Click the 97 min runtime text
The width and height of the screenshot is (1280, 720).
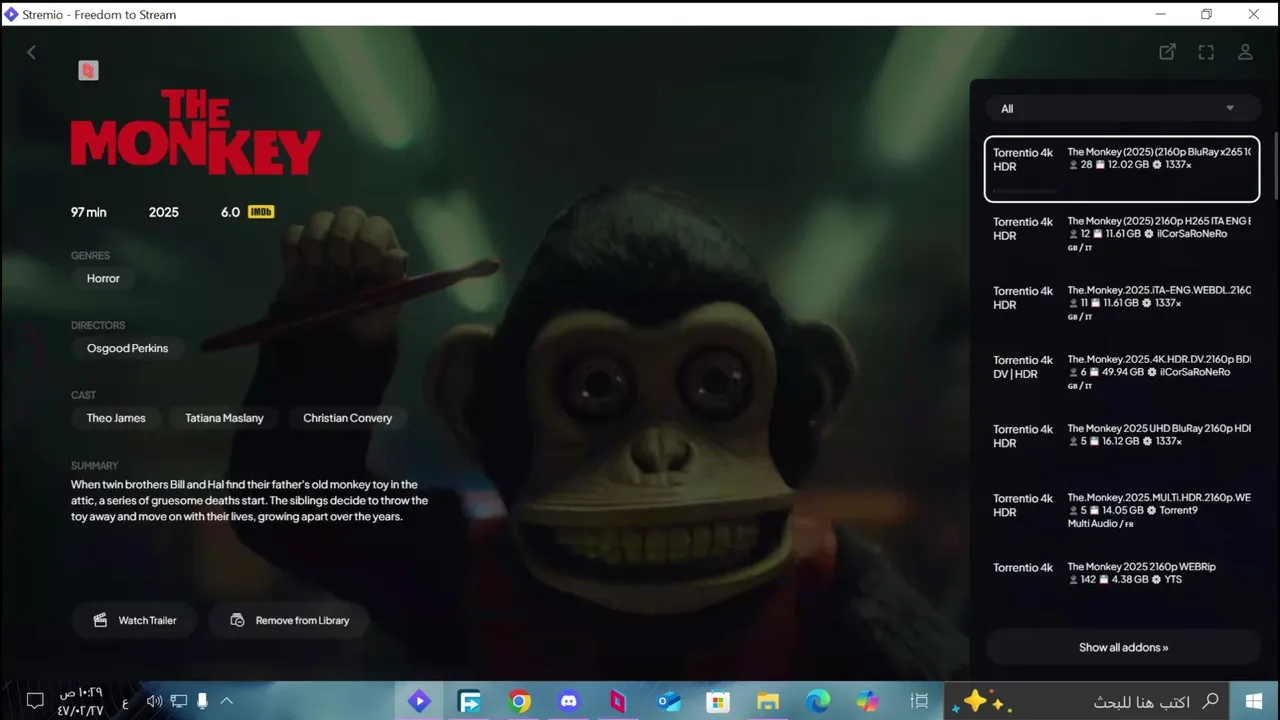pyautogui.click(x=88, y=212)
